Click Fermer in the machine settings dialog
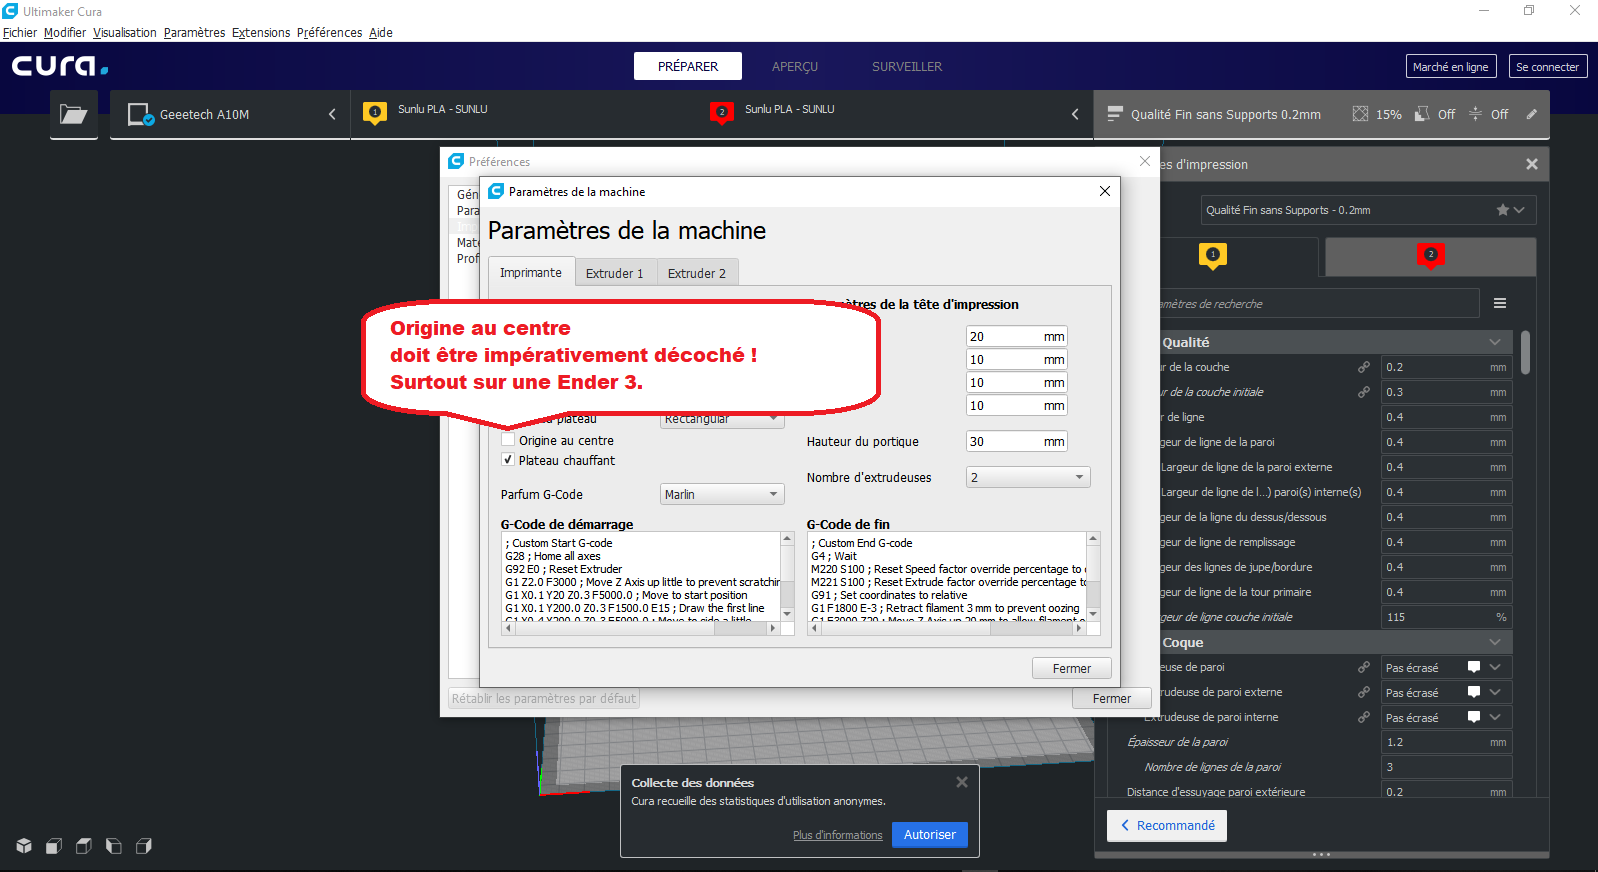 pyautogui.click(x=1072, y=668)
